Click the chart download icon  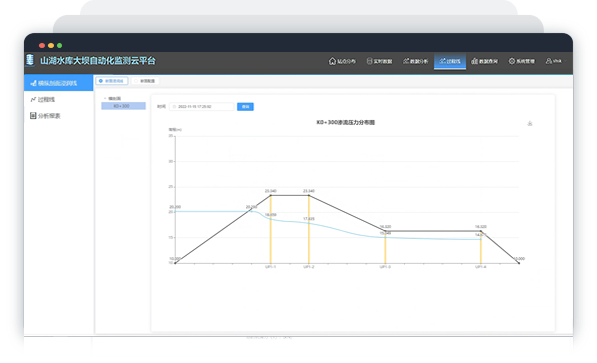pos(530,123)
